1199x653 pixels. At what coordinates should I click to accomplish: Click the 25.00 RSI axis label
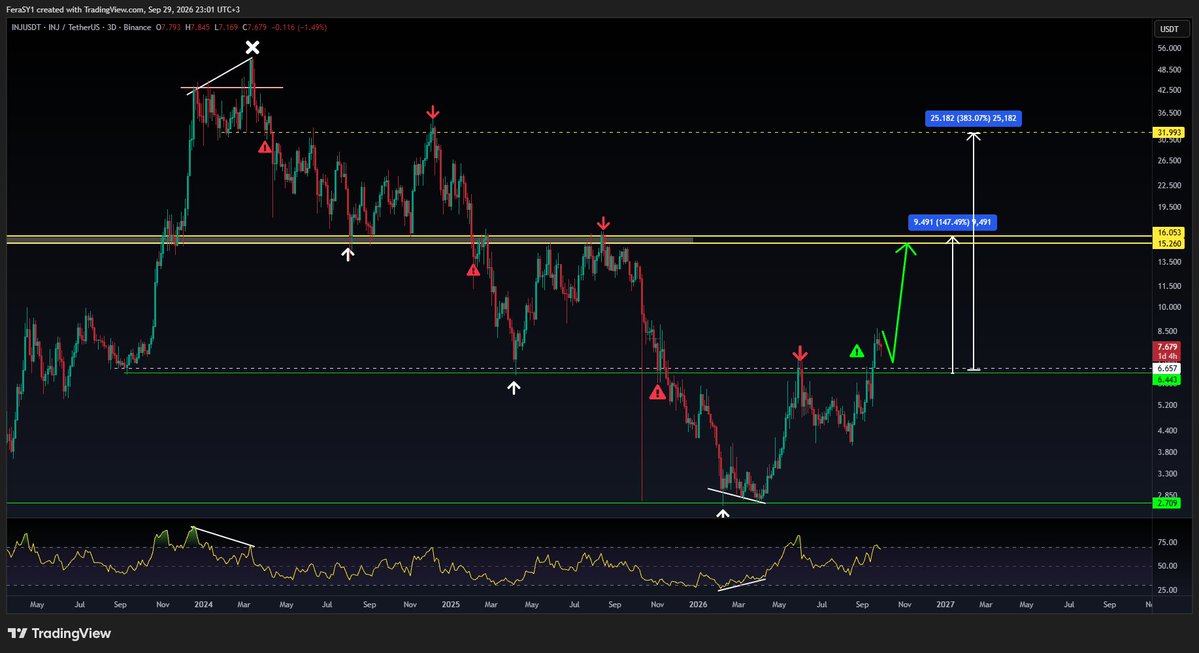tap(1168, 590)
